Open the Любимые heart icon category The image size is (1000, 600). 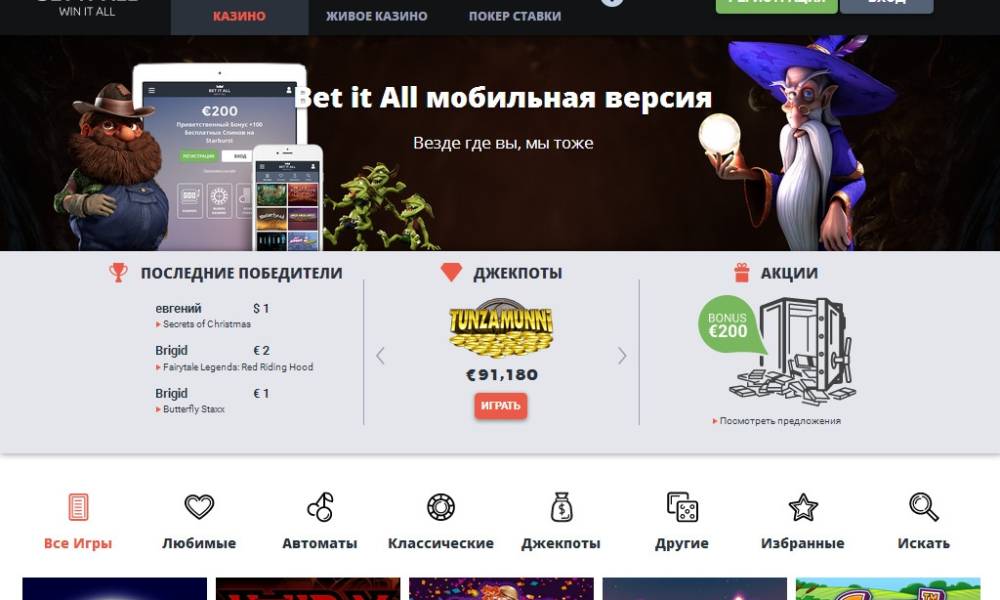199,507
